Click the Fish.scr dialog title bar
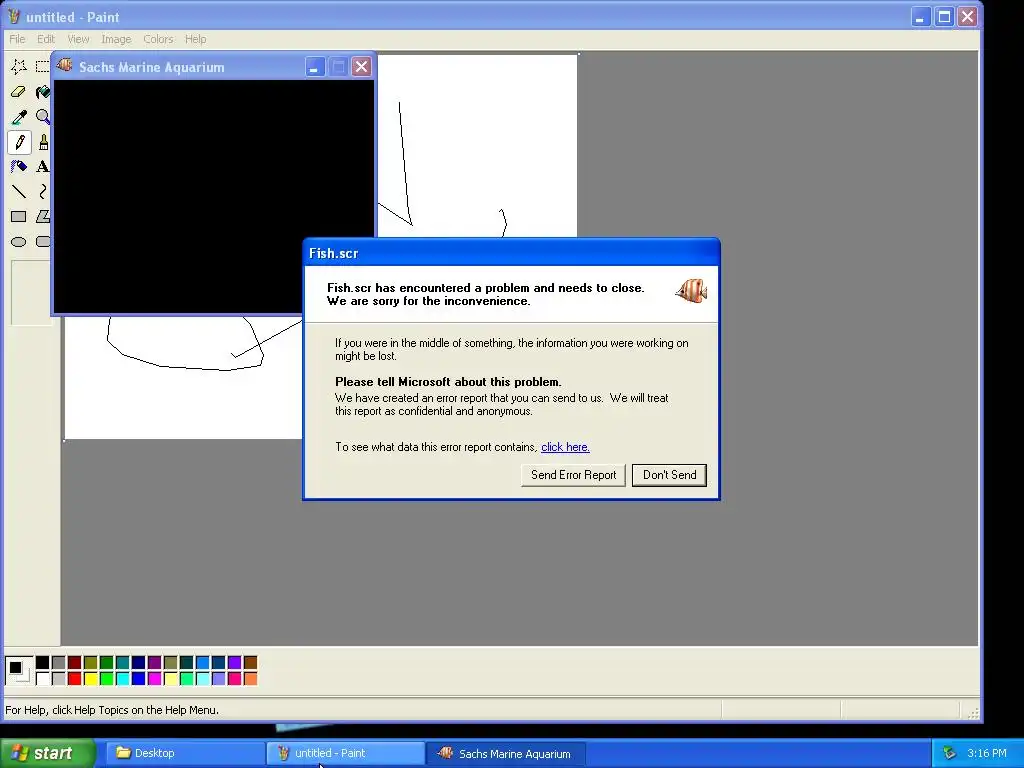Screen dimensions: 1024x768 511,253
